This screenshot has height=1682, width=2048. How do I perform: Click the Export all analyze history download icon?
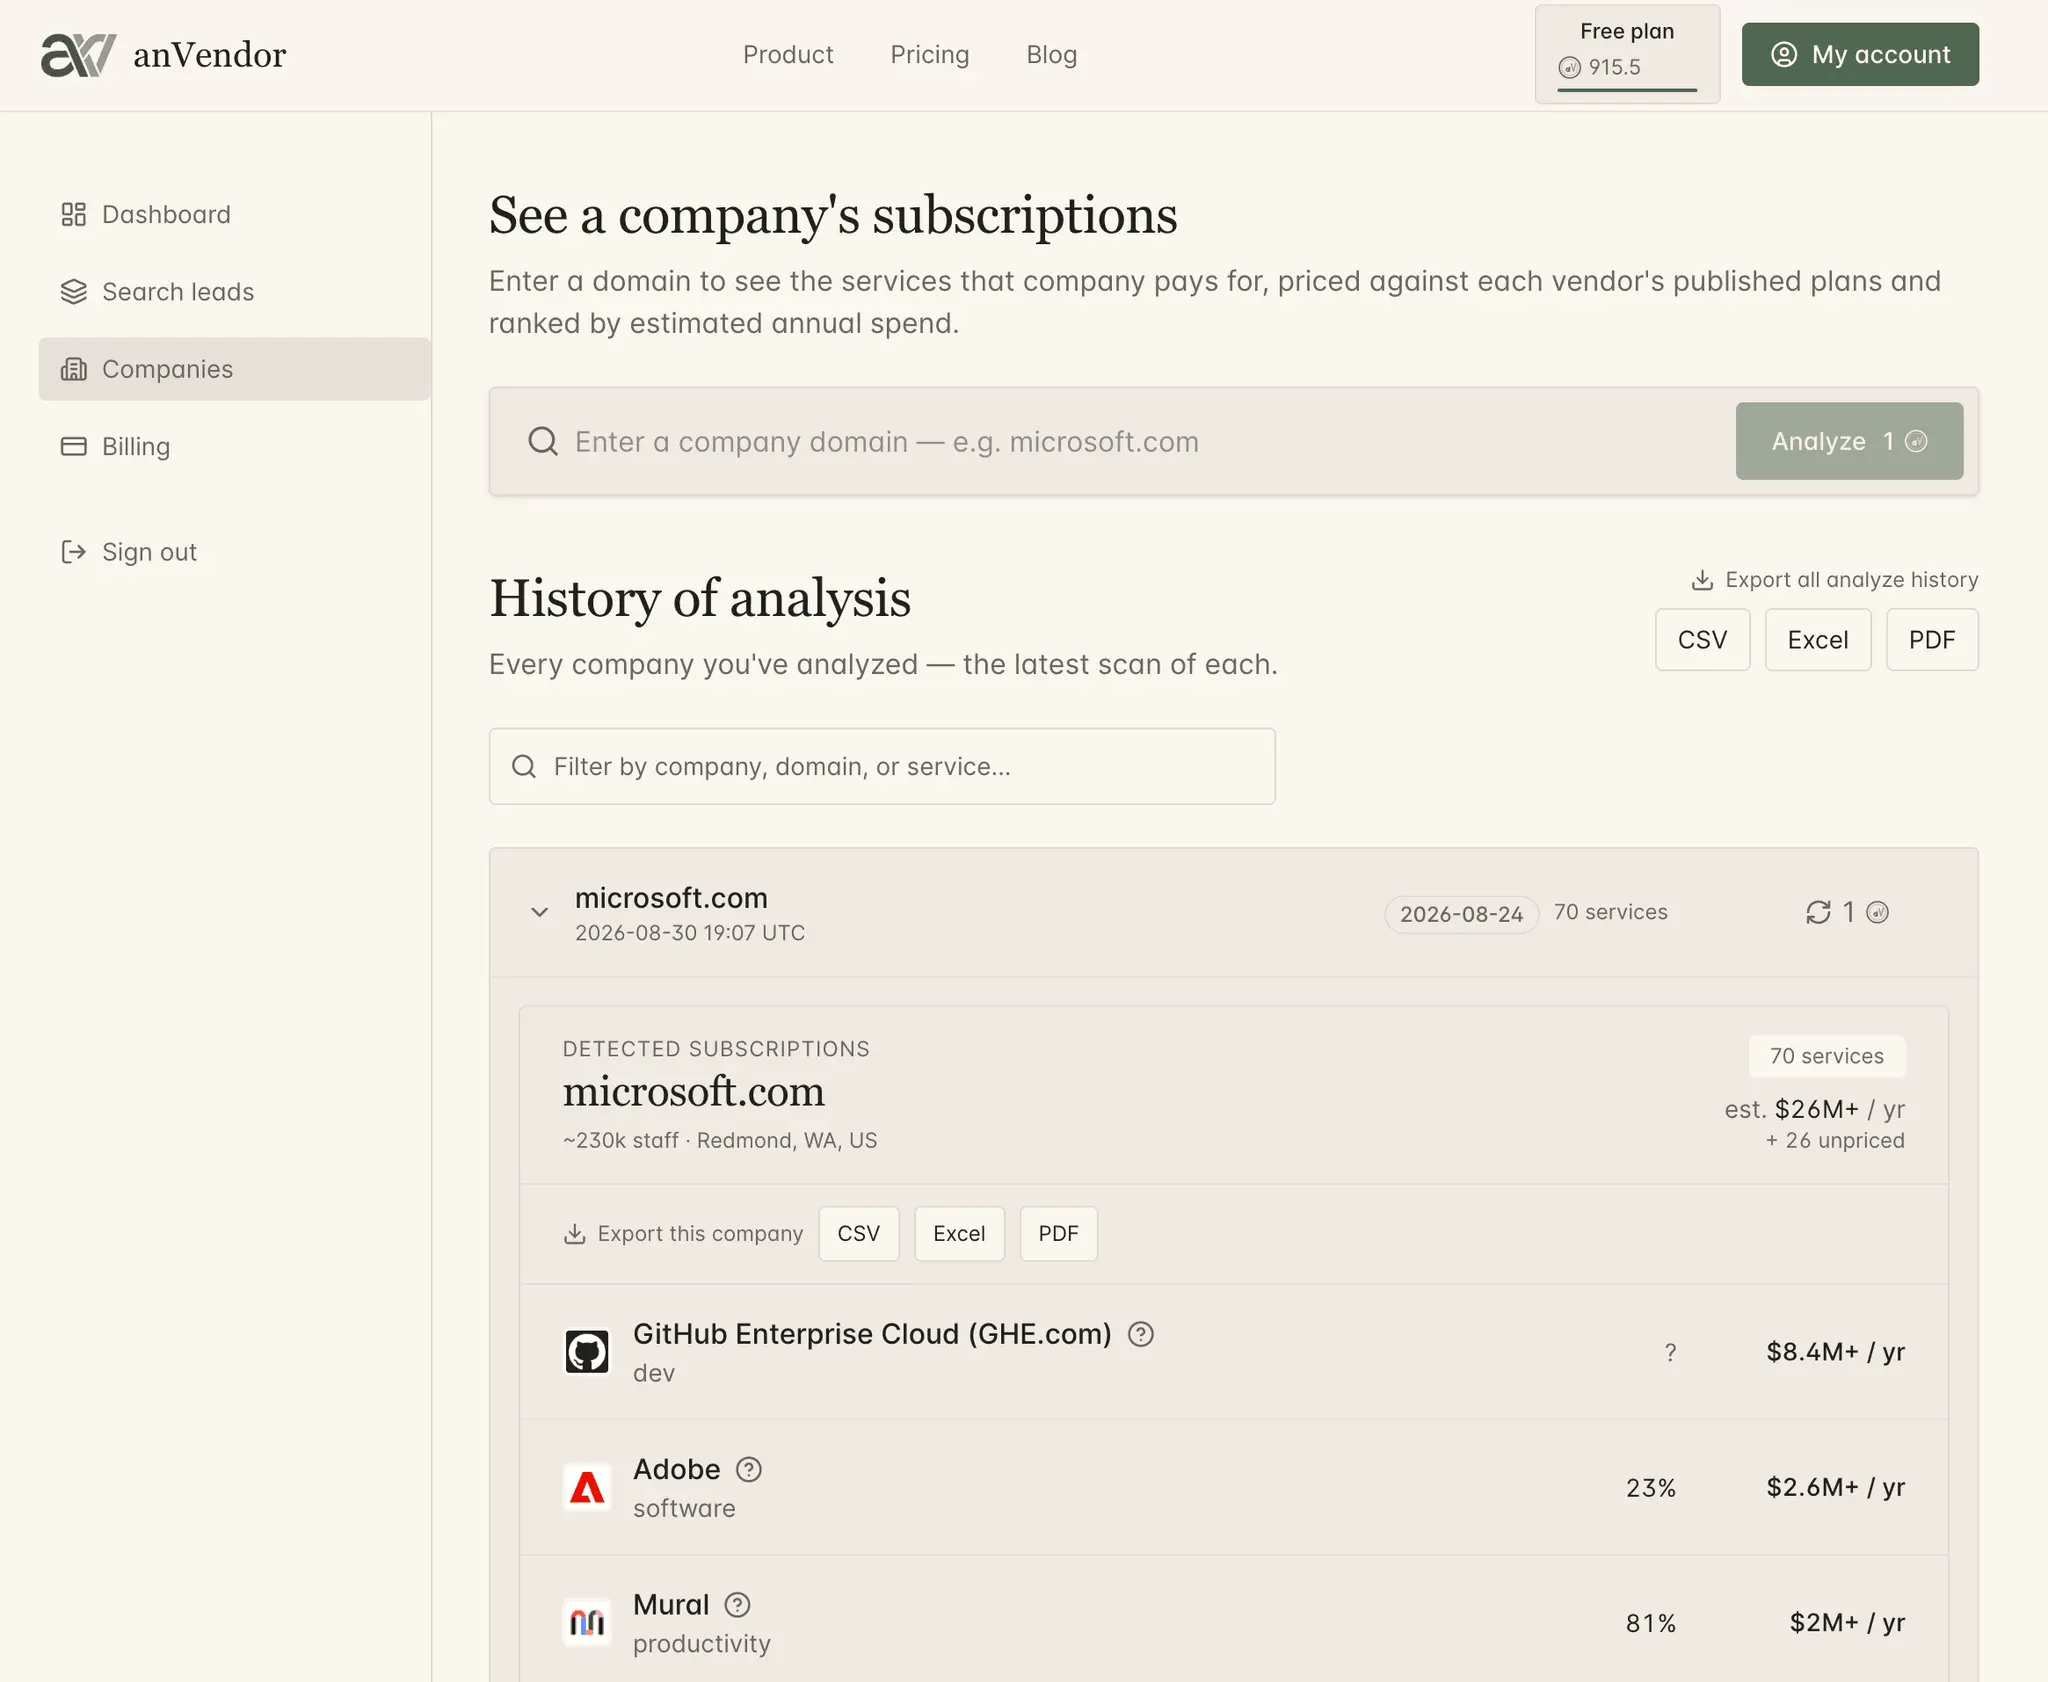1702,580
